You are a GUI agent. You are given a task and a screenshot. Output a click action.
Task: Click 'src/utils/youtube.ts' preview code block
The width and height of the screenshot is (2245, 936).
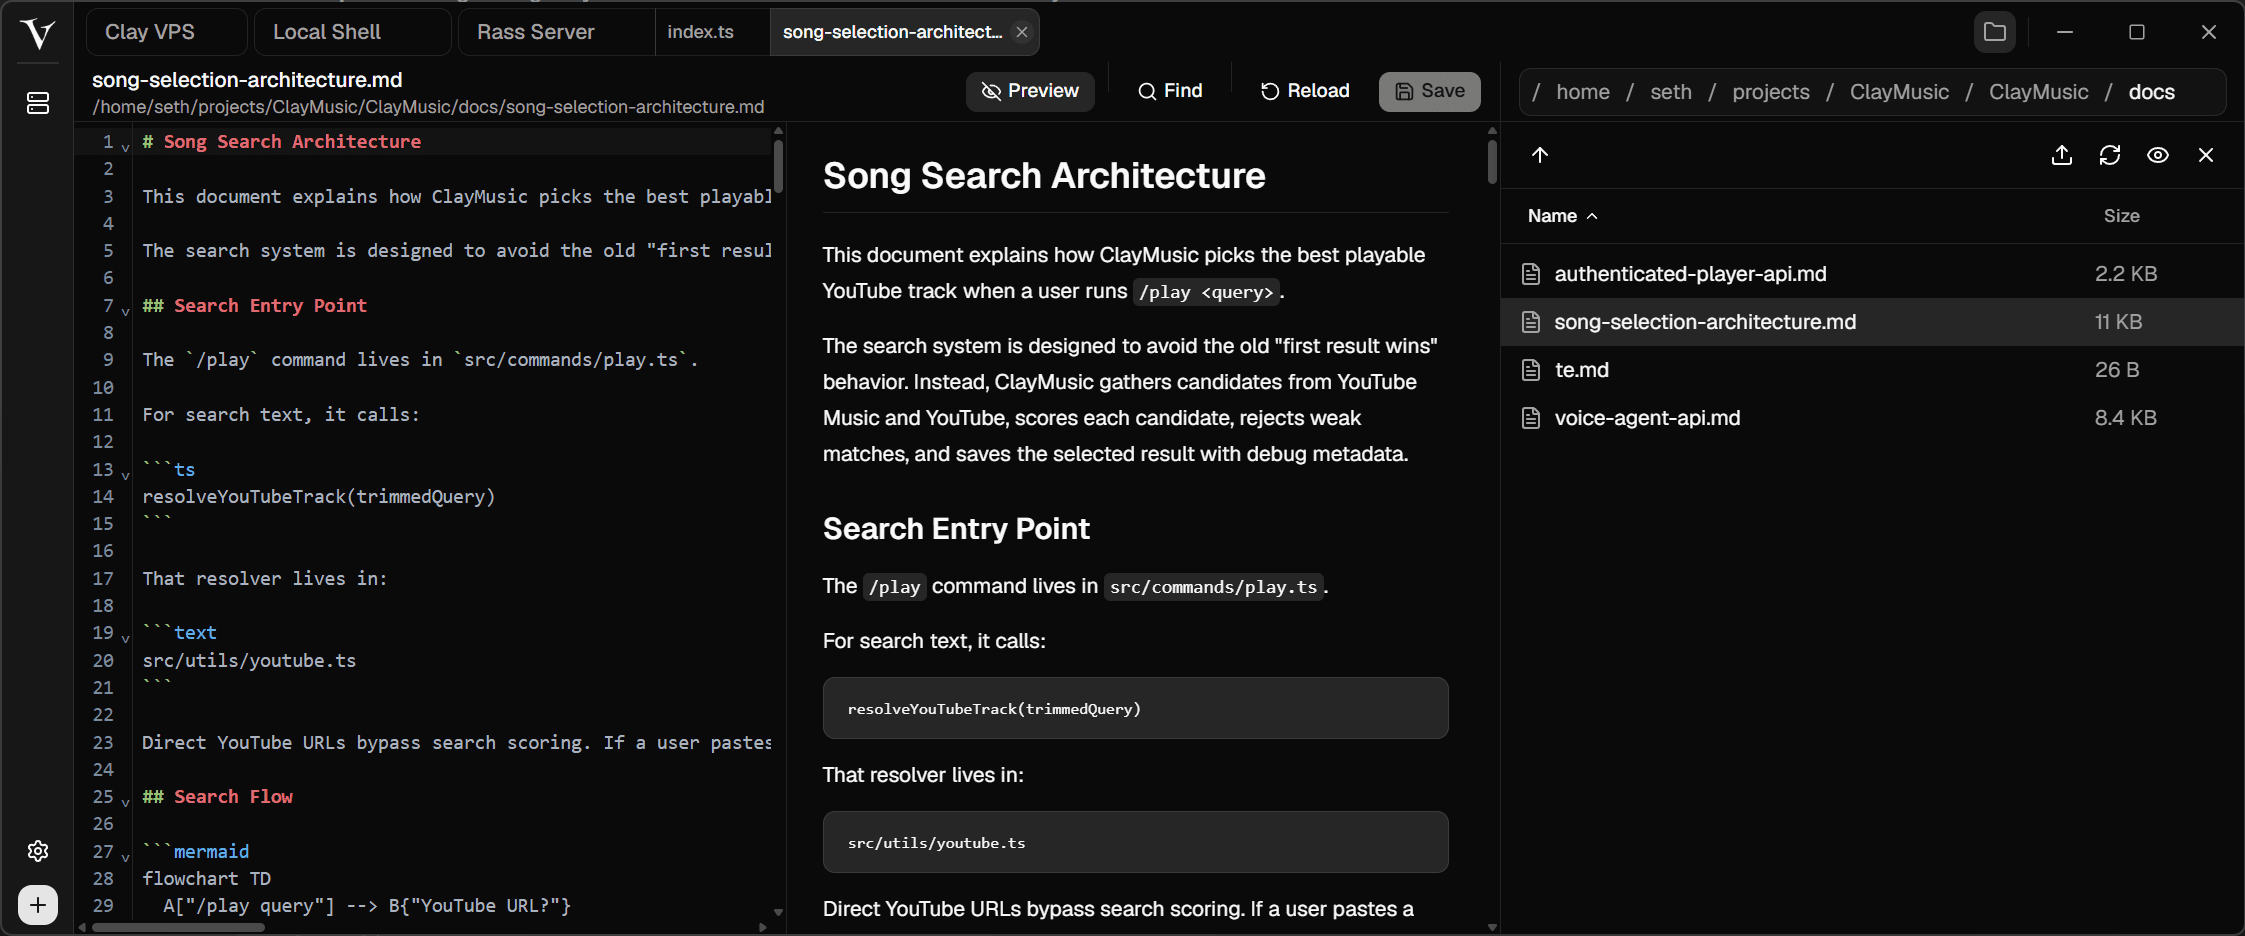[x=1135, y=842]
